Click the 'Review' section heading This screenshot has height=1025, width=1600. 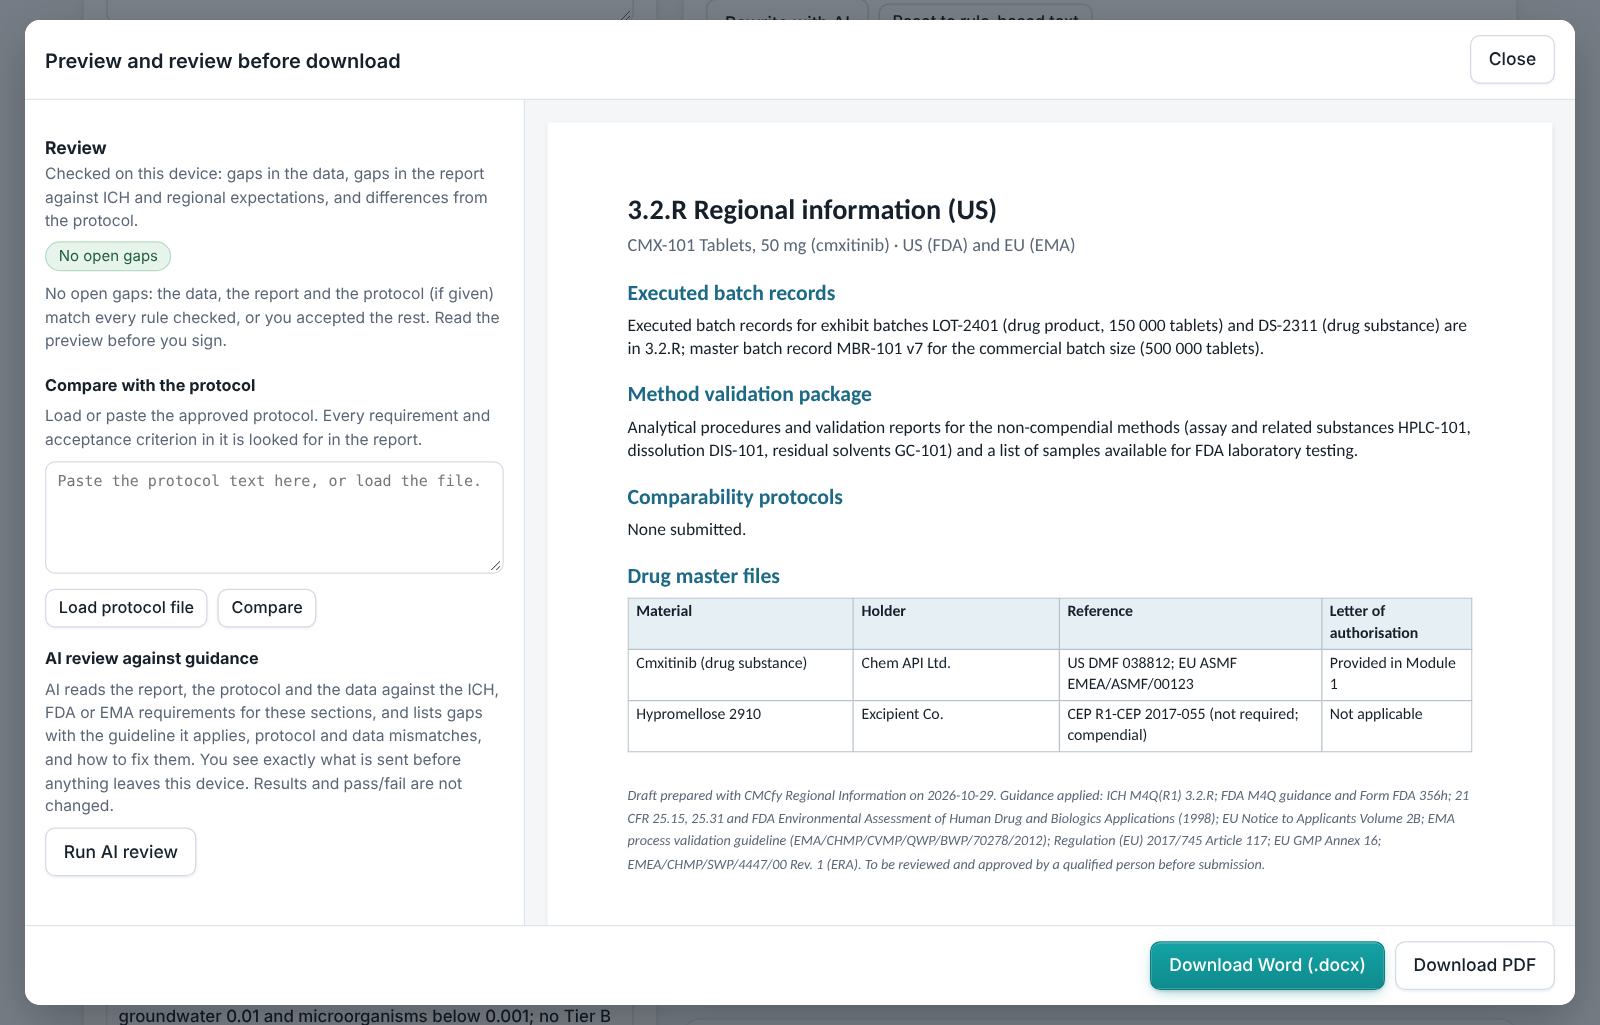point(76,148)
